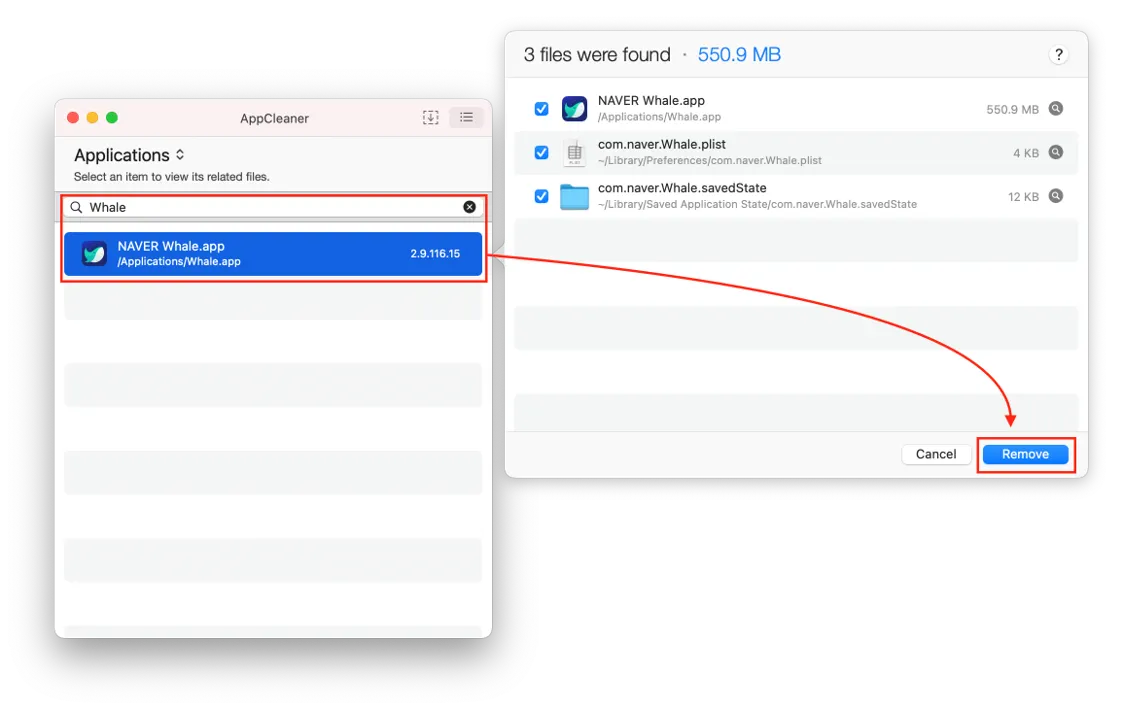Close AppCleaner with the red window button

(73, 117)
